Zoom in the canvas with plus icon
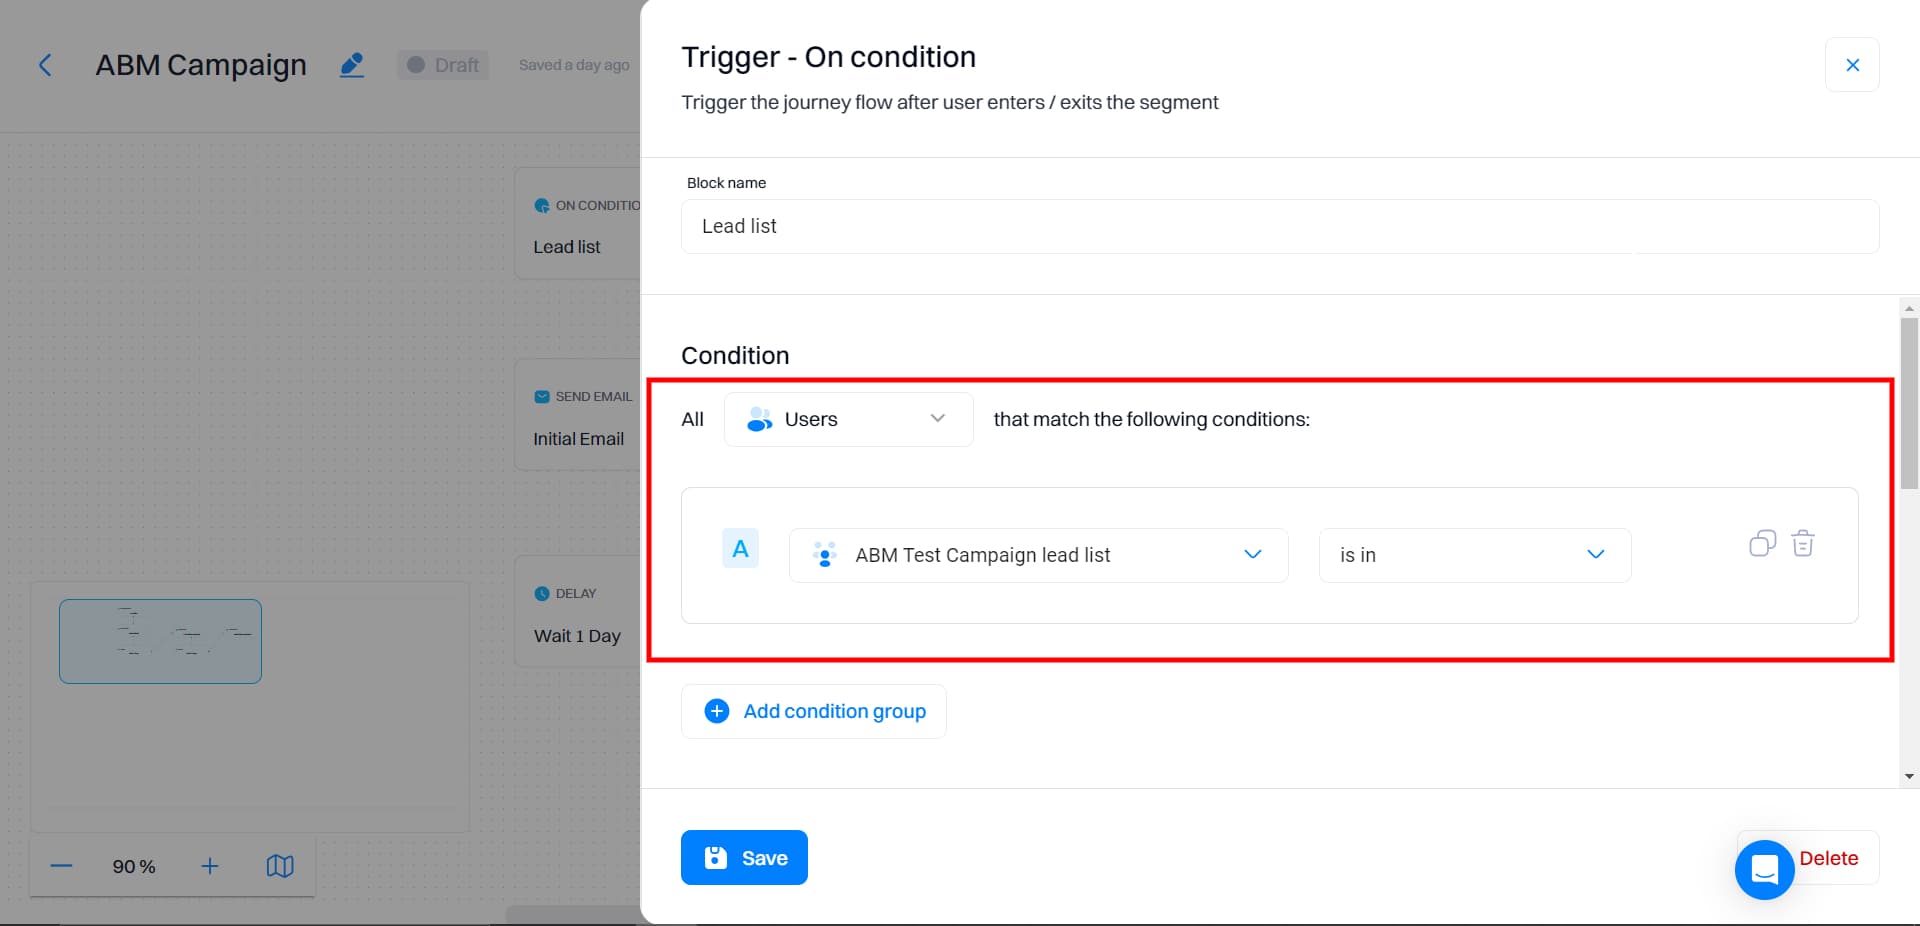The width and height of the screenshot is (1920, 926). point(209,866)
